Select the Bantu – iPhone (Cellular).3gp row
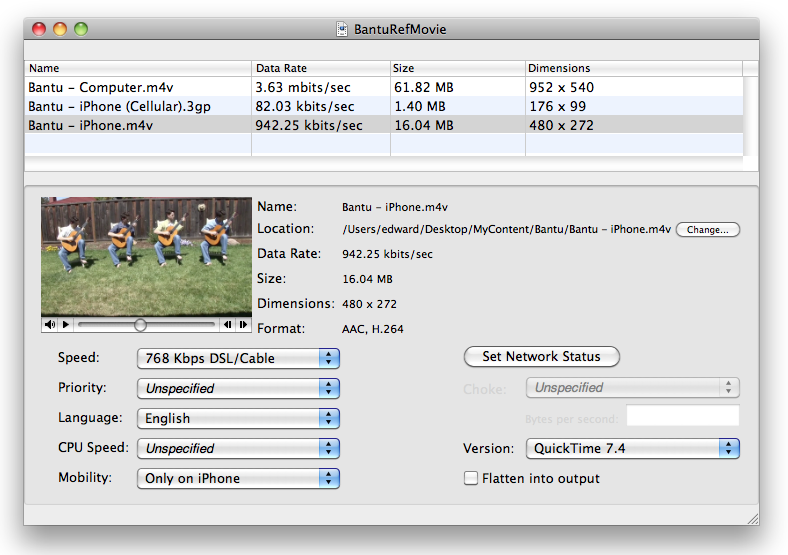 138,106
